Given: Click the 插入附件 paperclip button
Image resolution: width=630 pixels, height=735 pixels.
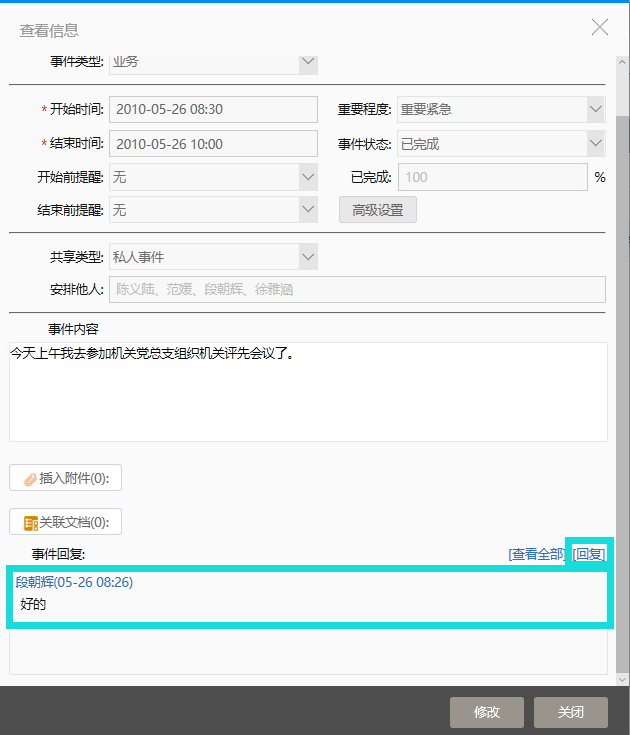Looking at the screenshot, I should tap(66, 479).
